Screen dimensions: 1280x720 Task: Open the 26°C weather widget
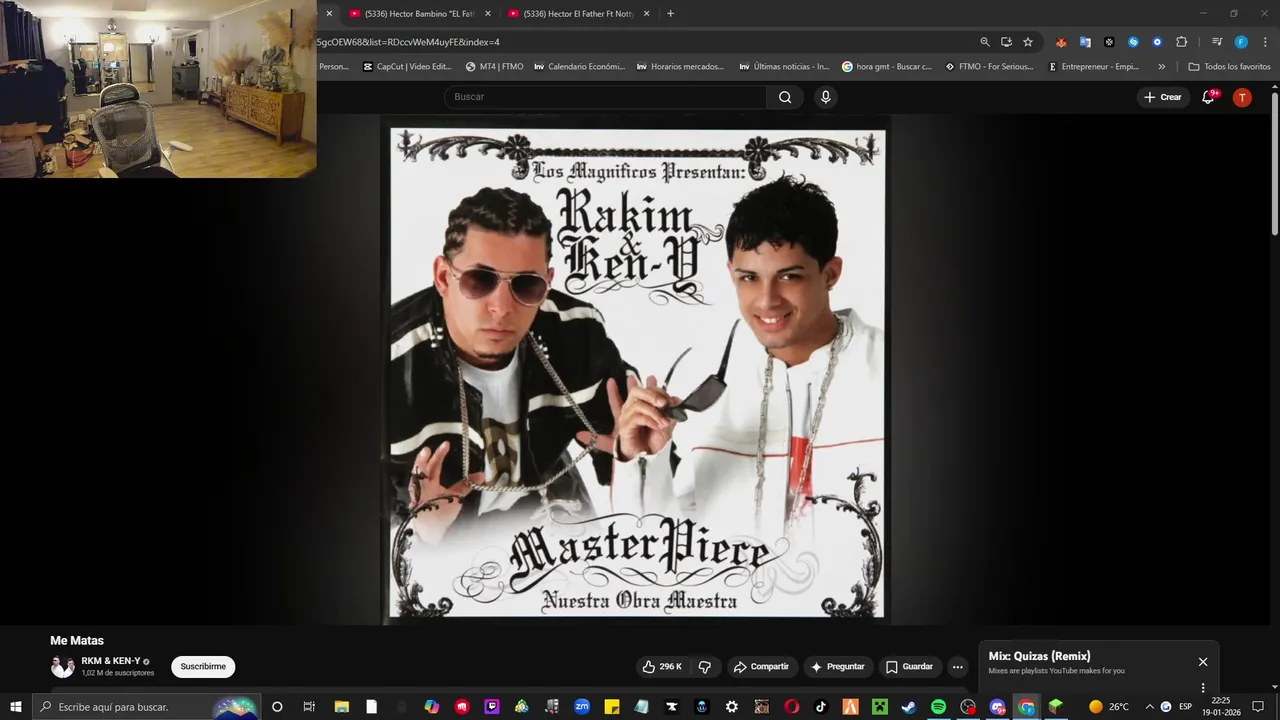pyautogui.click(x=1109, y=707)
